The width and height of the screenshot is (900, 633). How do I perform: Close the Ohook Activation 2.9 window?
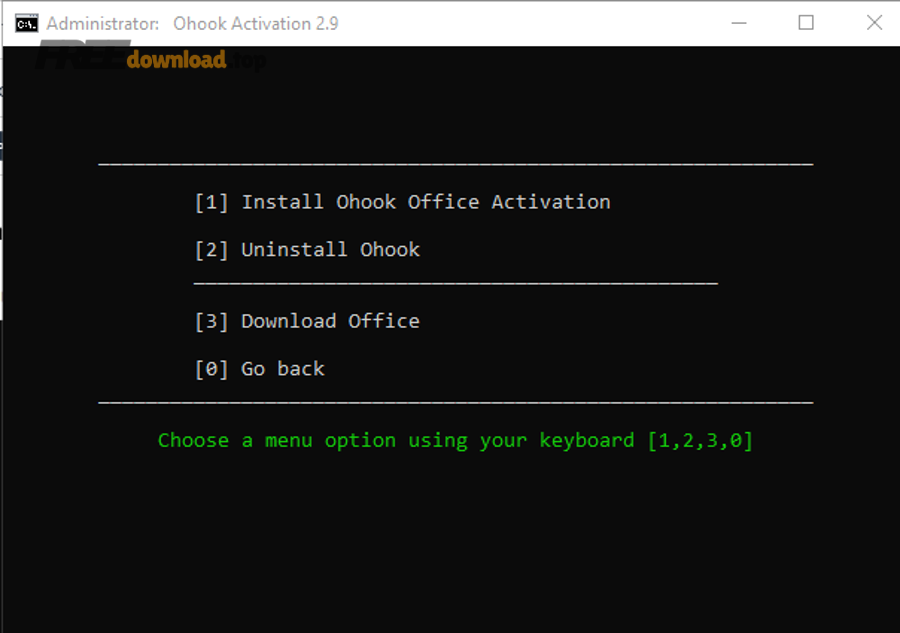pos(874,23)
